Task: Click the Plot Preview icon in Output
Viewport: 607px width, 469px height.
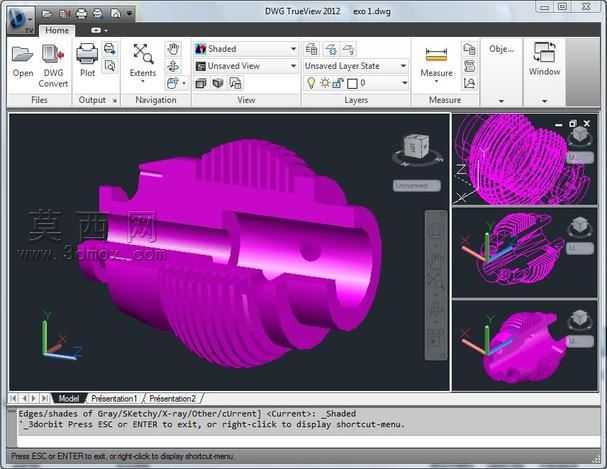Action: coord(110,66)
